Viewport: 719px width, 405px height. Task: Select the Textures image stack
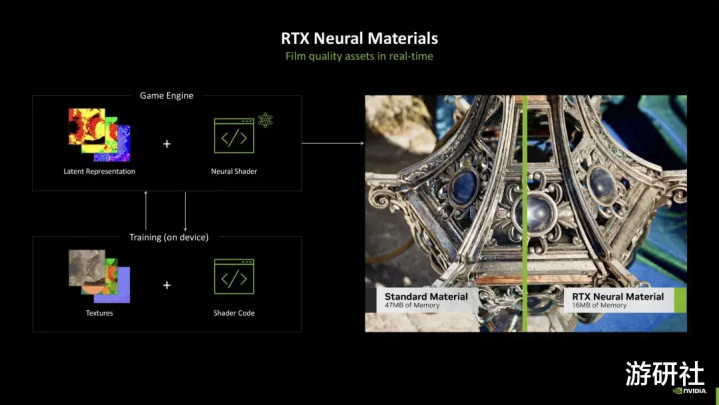100,276
